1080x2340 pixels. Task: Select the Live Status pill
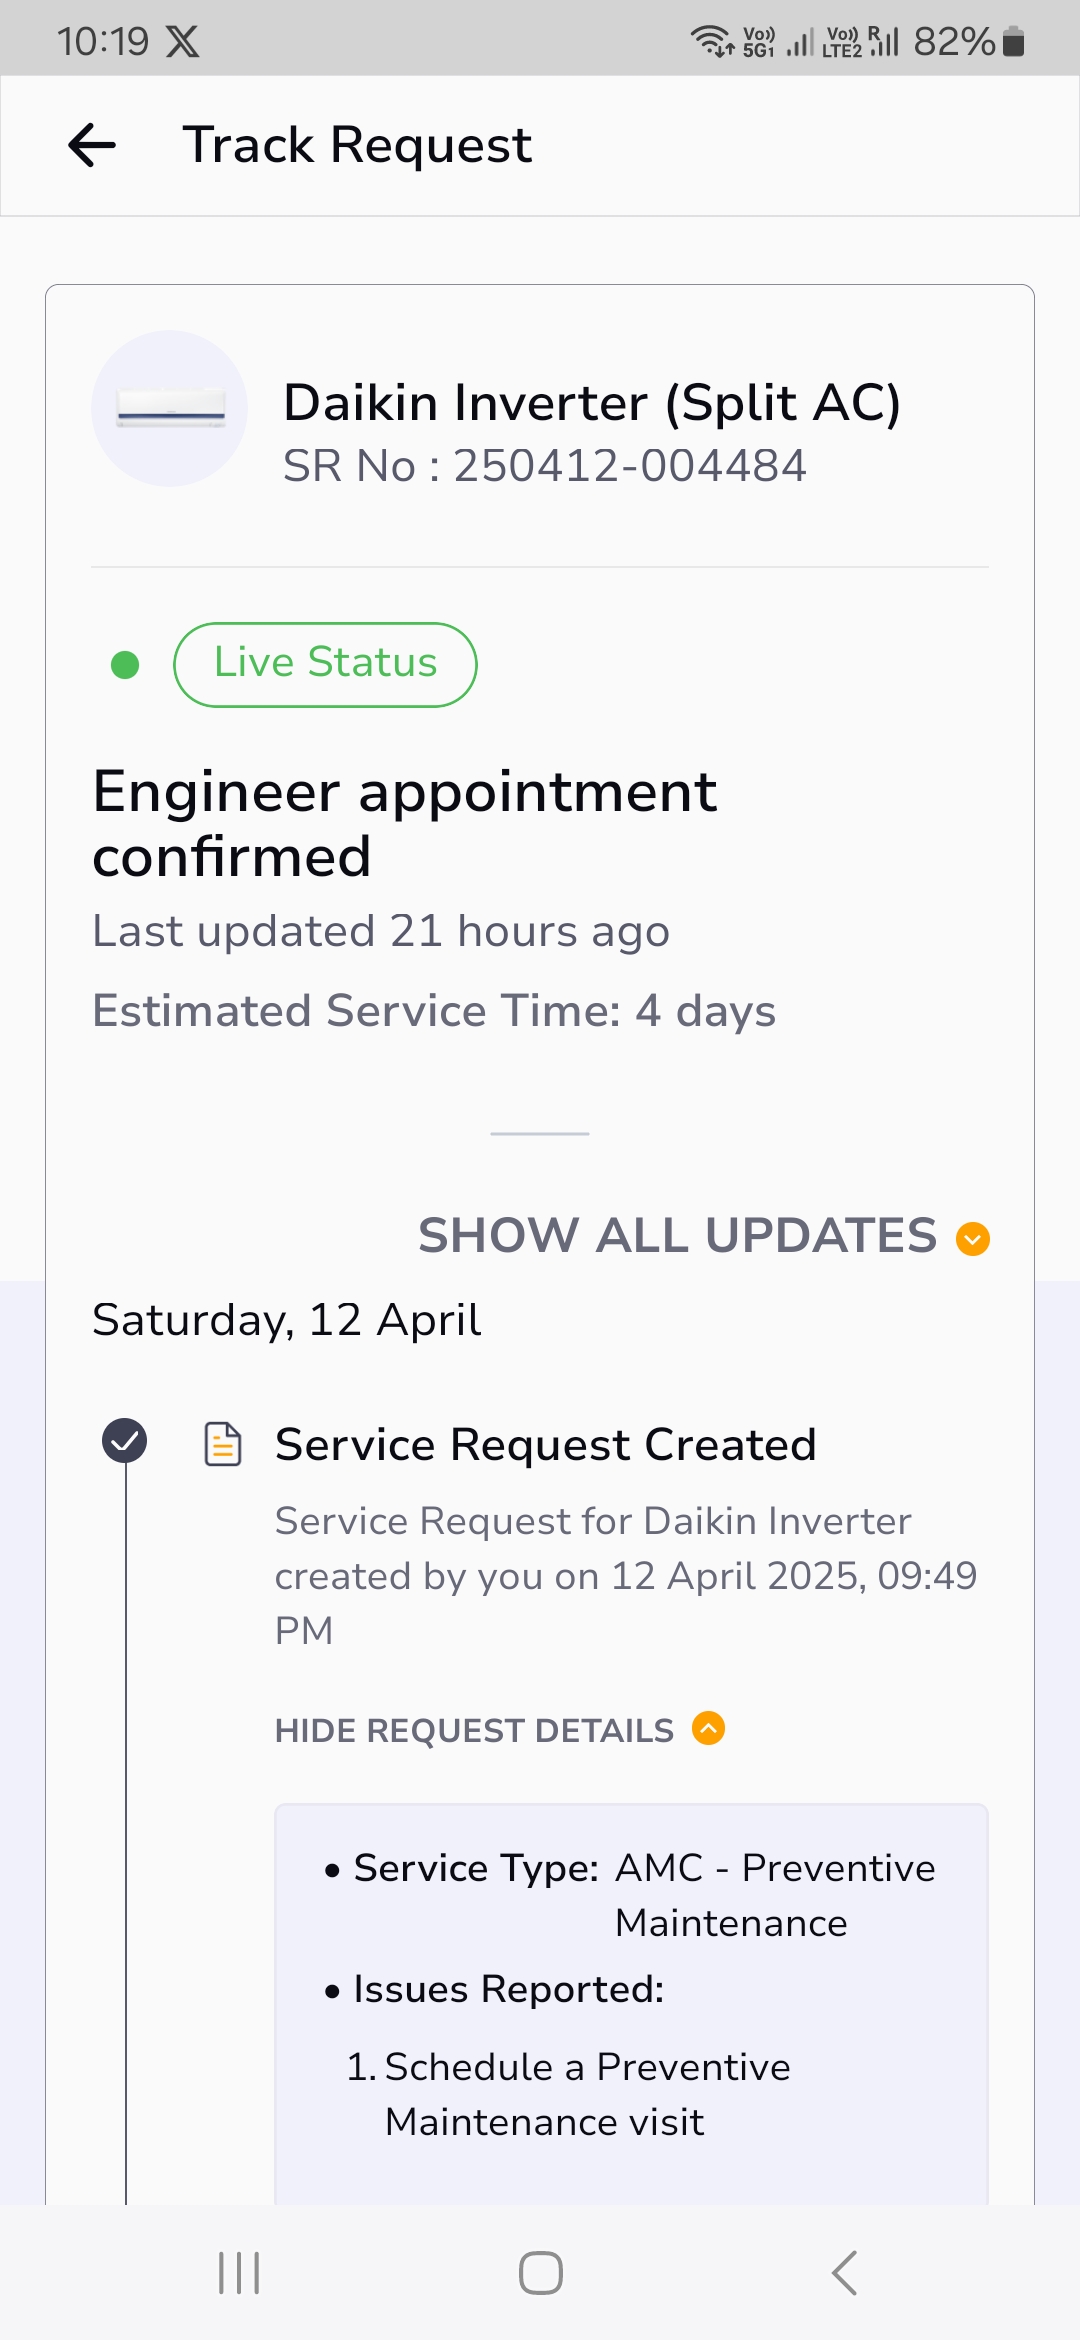pyautogui.click(x=325, y=664)
